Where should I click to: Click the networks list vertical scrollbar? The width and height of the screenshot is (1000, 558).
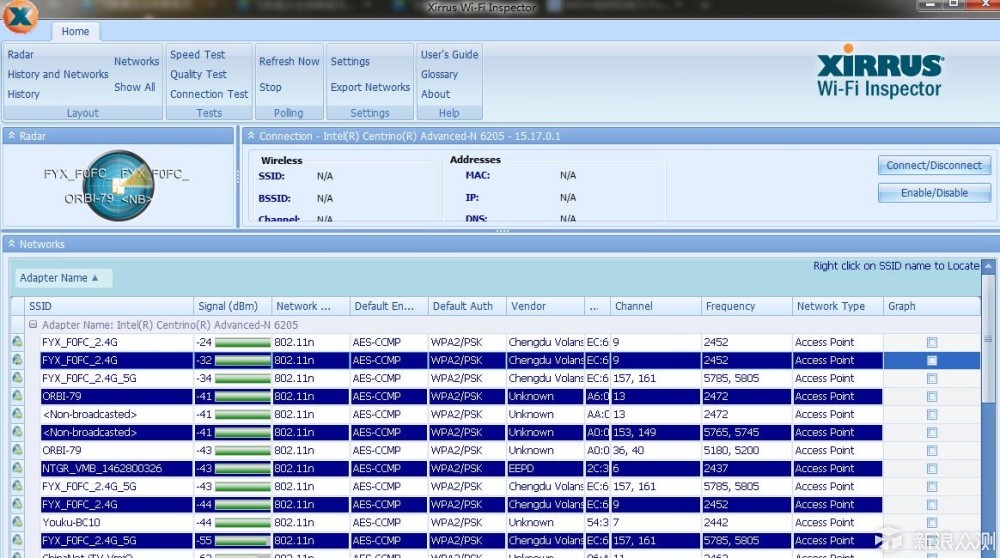988,408
